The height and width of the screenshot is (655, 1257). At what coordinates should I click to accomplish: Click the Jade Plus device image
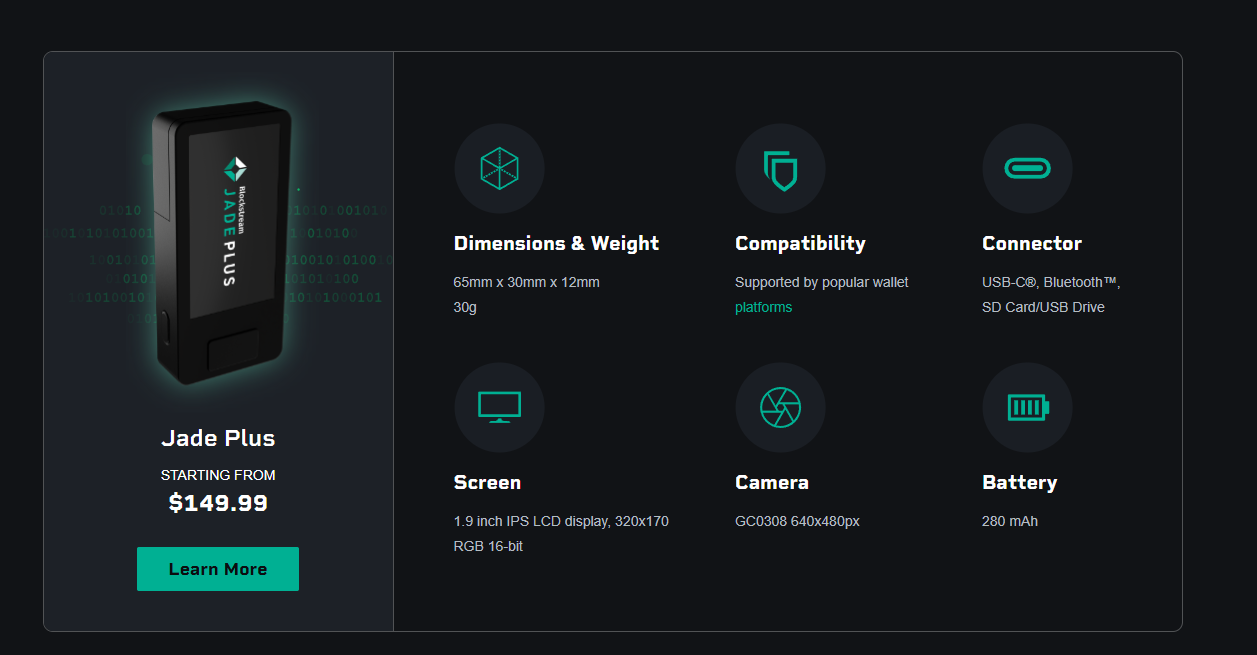pyautogui.click(x=220, y=245)
